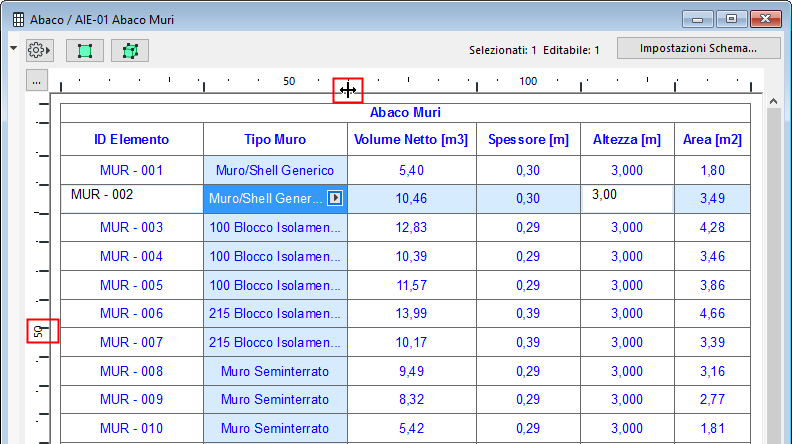Click volume value 5,42
This screenshot has width=792, height=444.
tap(412, 428)
